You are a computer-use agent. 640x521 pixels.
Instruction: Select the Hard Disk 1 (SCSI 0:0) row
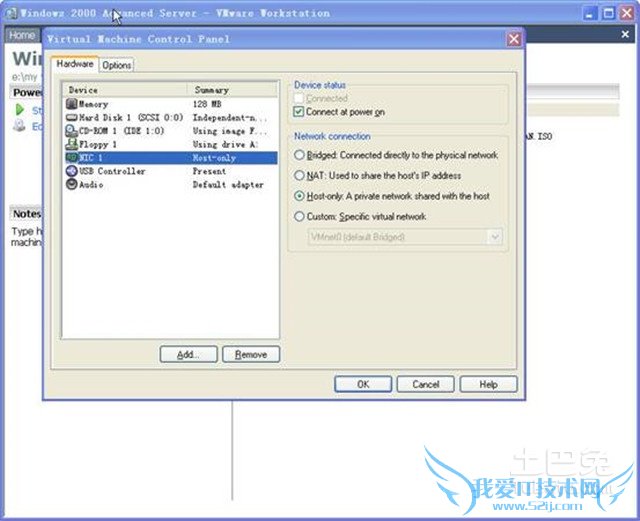(171, 118)
